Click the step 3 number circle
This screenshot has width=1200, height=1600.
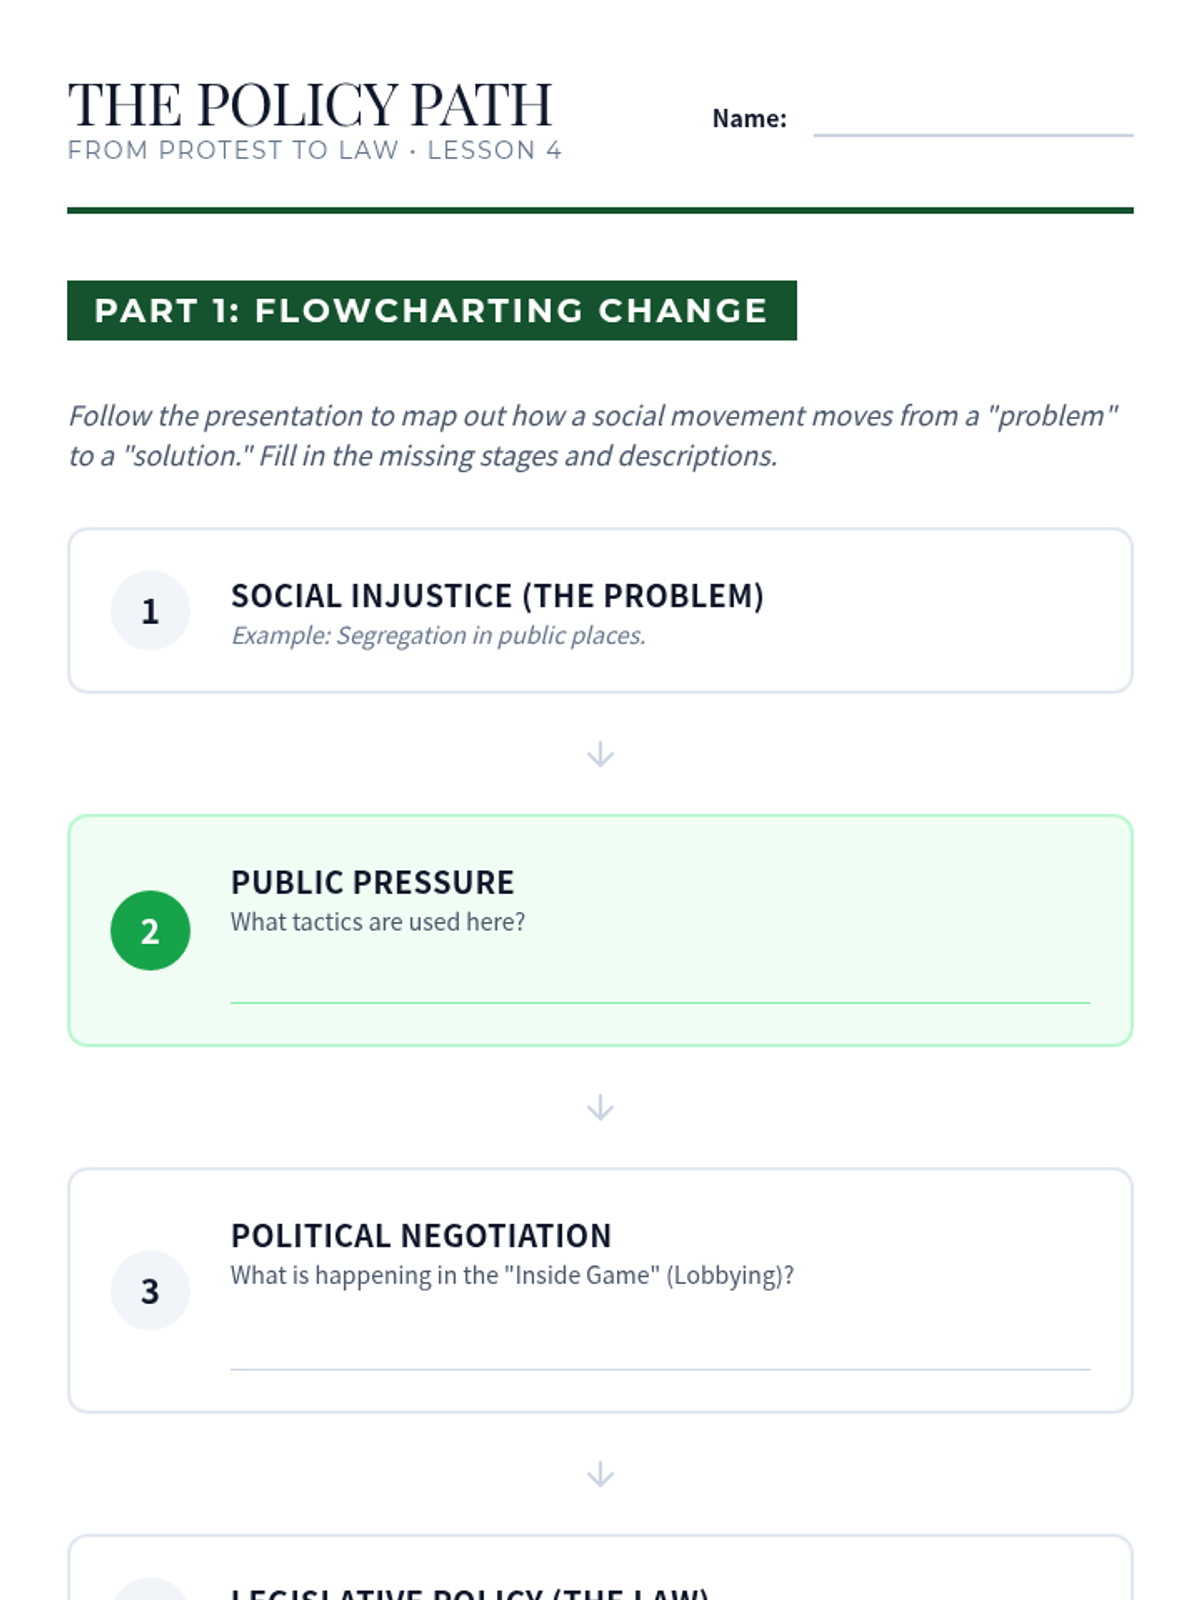point(150,1291)
